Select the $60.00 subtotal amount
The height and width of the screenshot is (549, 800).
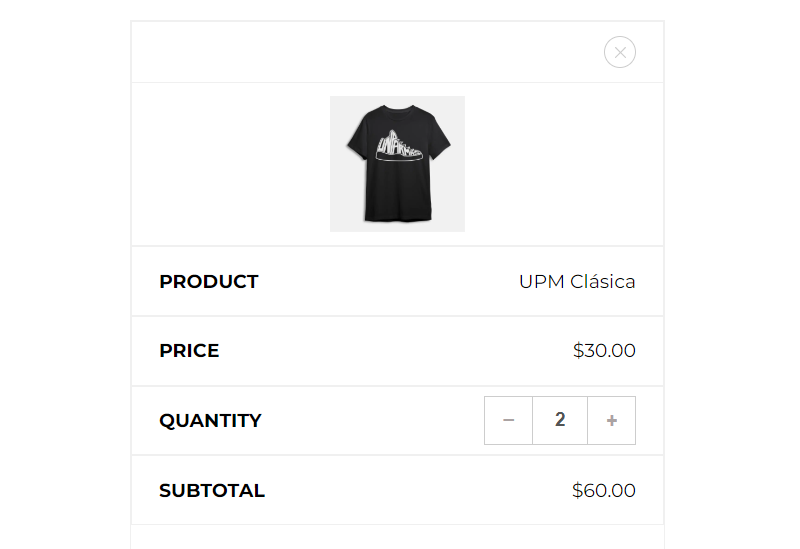pos(604,491)
